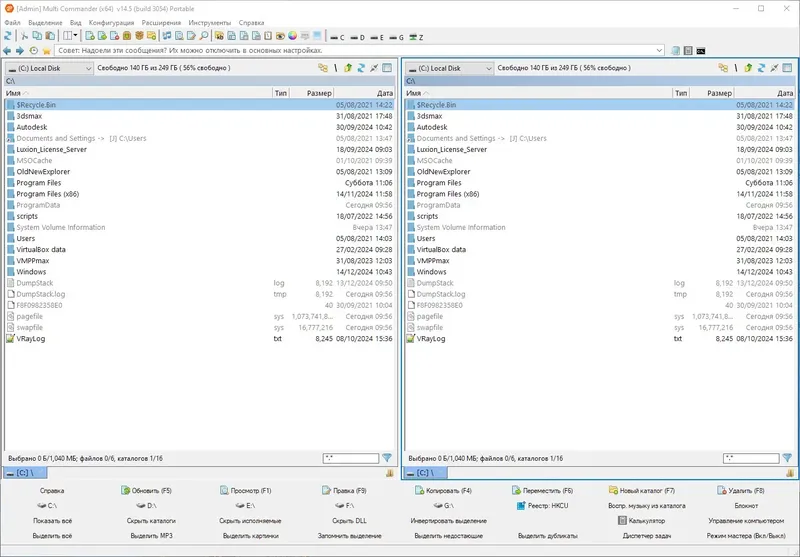Viewport: 800px width, 557px height.
Task: Expand the command line tip dropdown
Action: tap(659, 50)
